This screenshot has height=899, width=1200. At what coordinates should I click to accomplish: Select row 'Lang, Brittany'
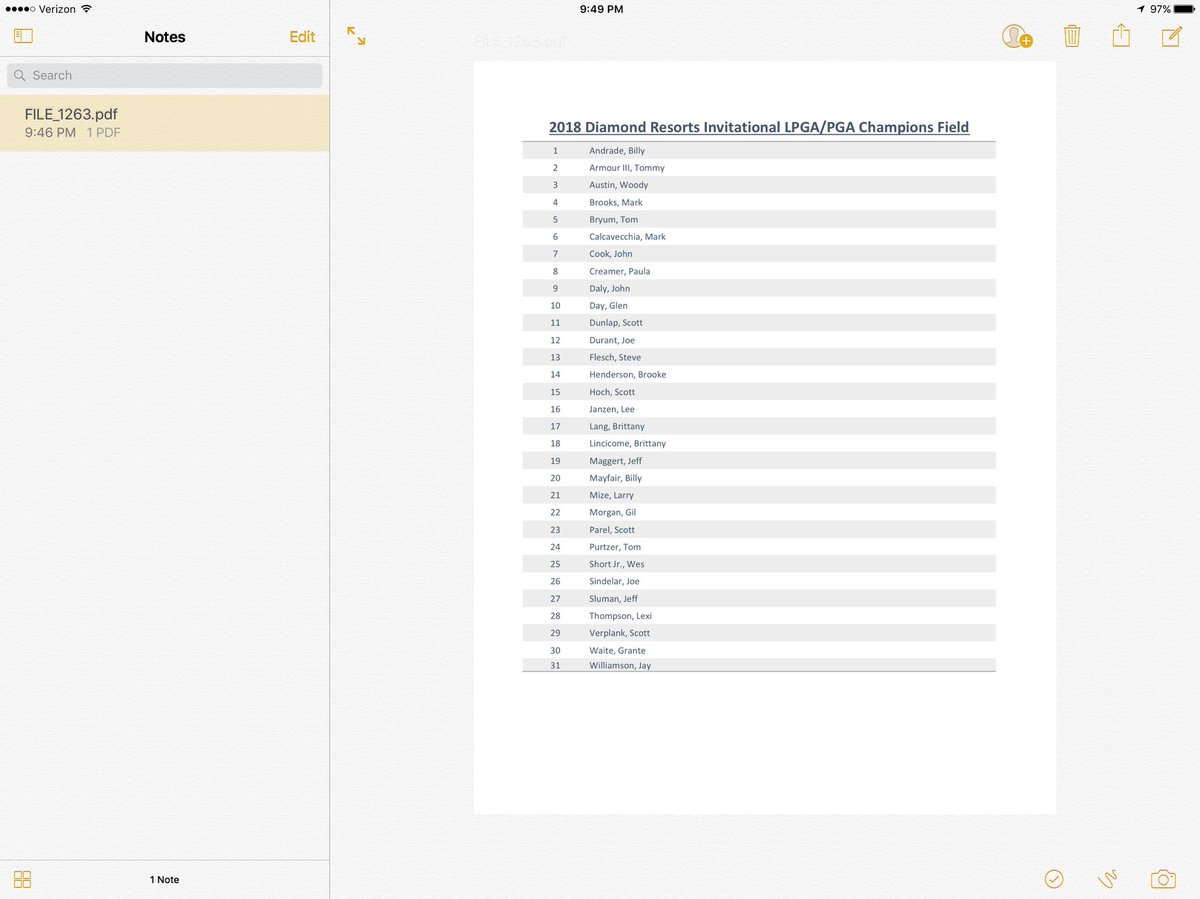pos(759,426)
